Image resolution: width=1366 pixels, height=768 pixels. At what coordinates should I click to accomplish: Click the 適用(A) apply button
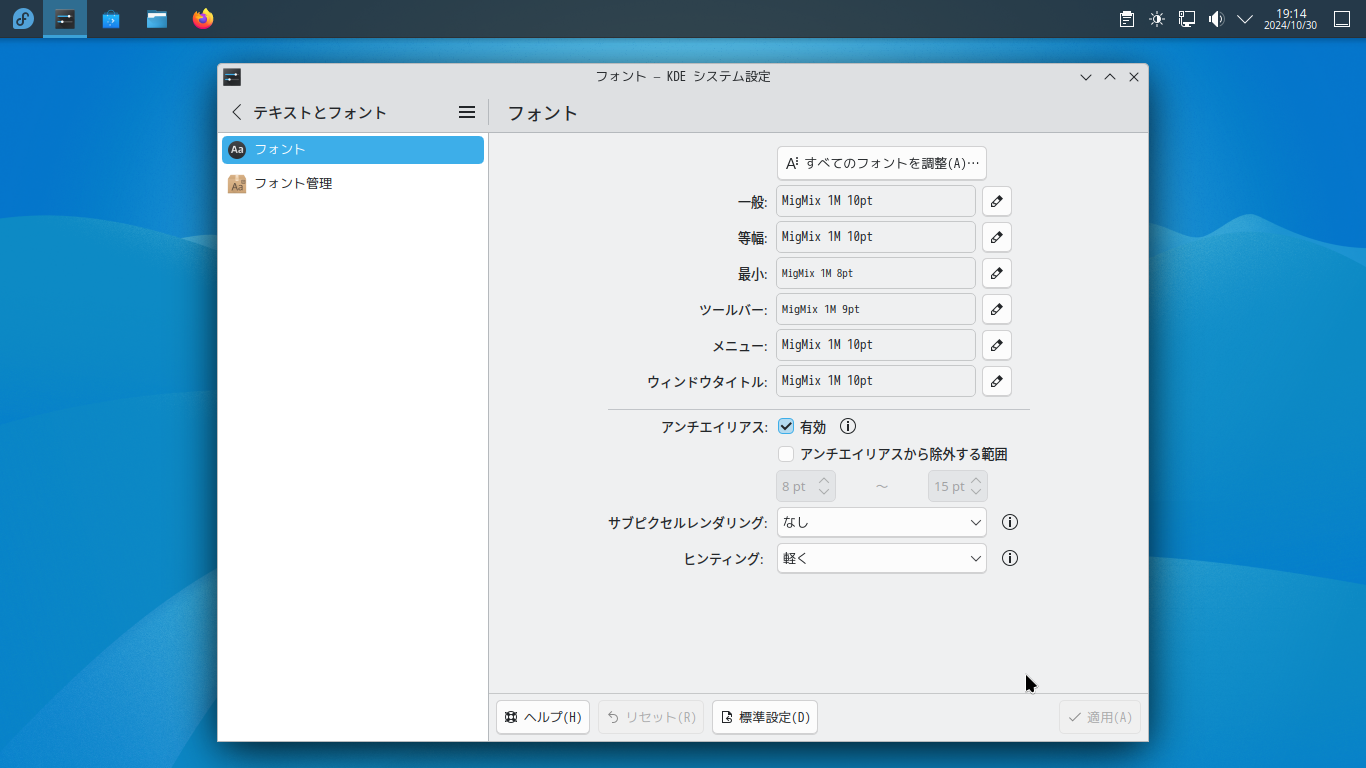click(1100, 717)
